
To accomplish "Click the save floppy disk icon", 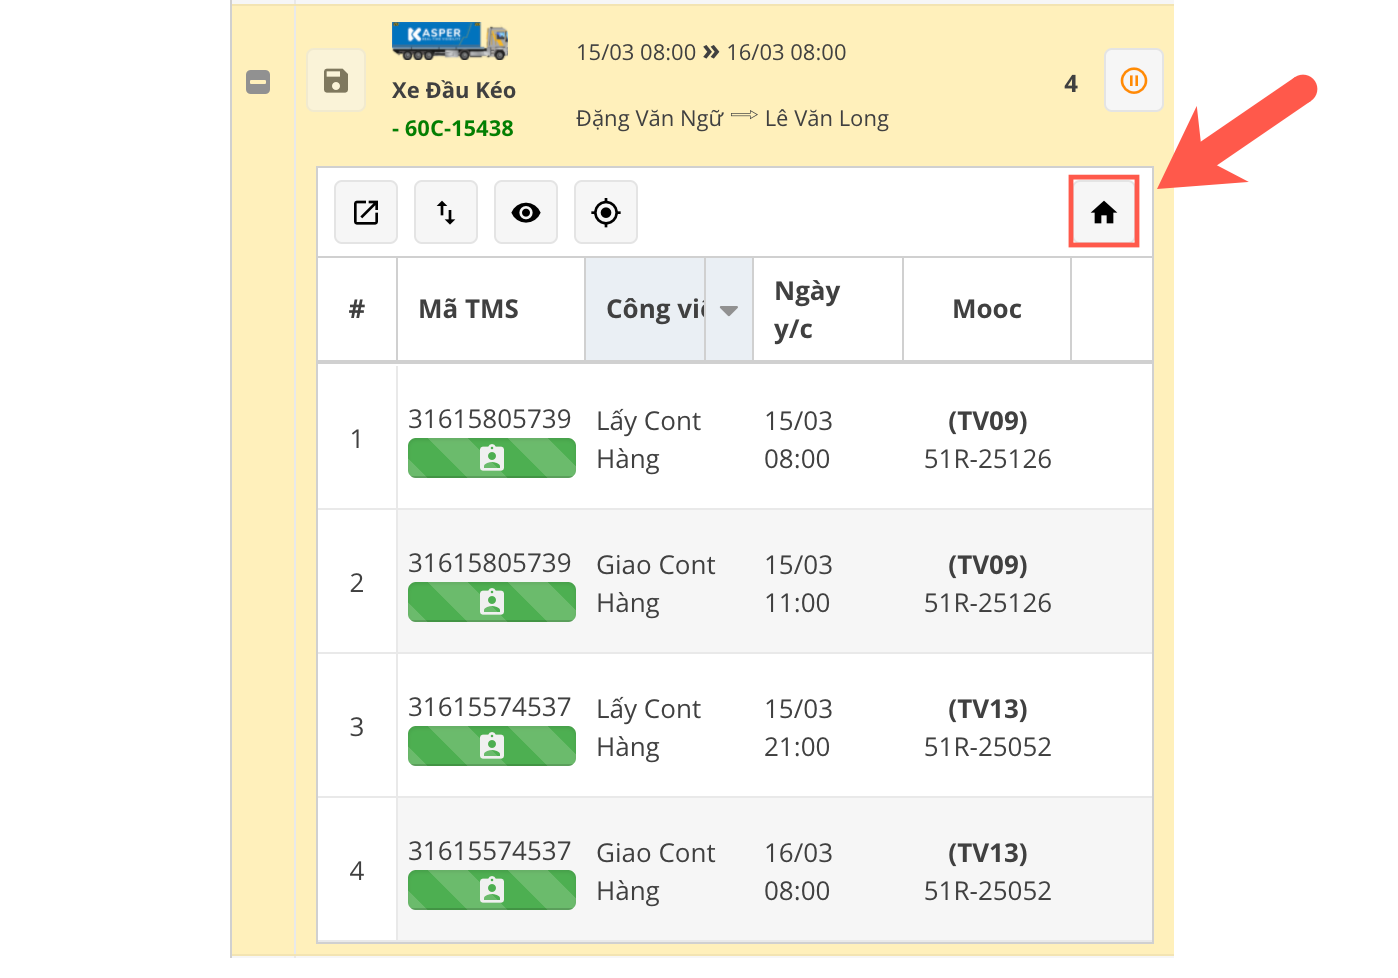I will 336,81.
